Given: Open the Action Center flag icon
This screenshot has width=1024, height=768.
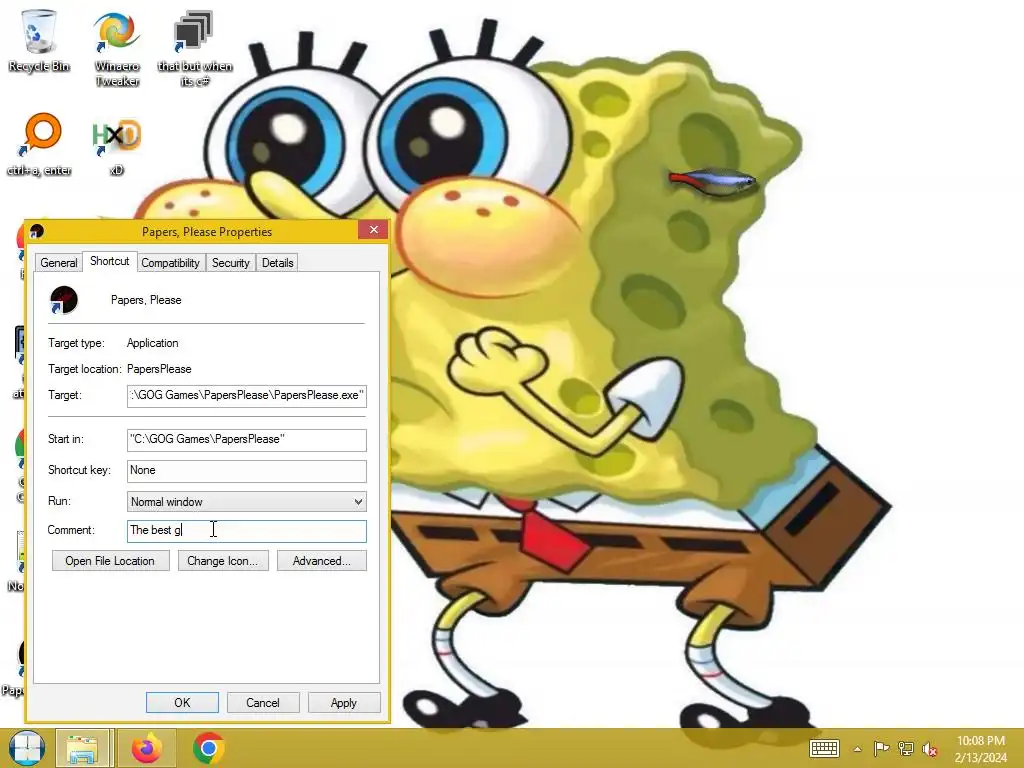Looking at the screenshot, I should tap(881, 748).
